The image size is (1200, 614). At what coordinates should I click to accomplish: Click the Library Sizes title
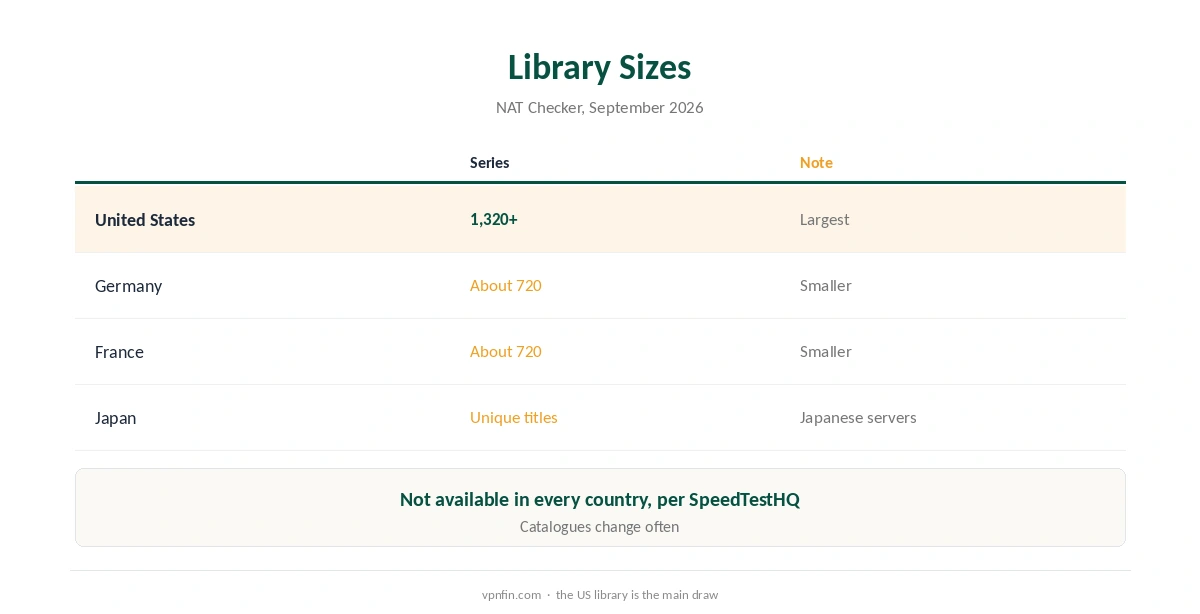coord(599,67)
